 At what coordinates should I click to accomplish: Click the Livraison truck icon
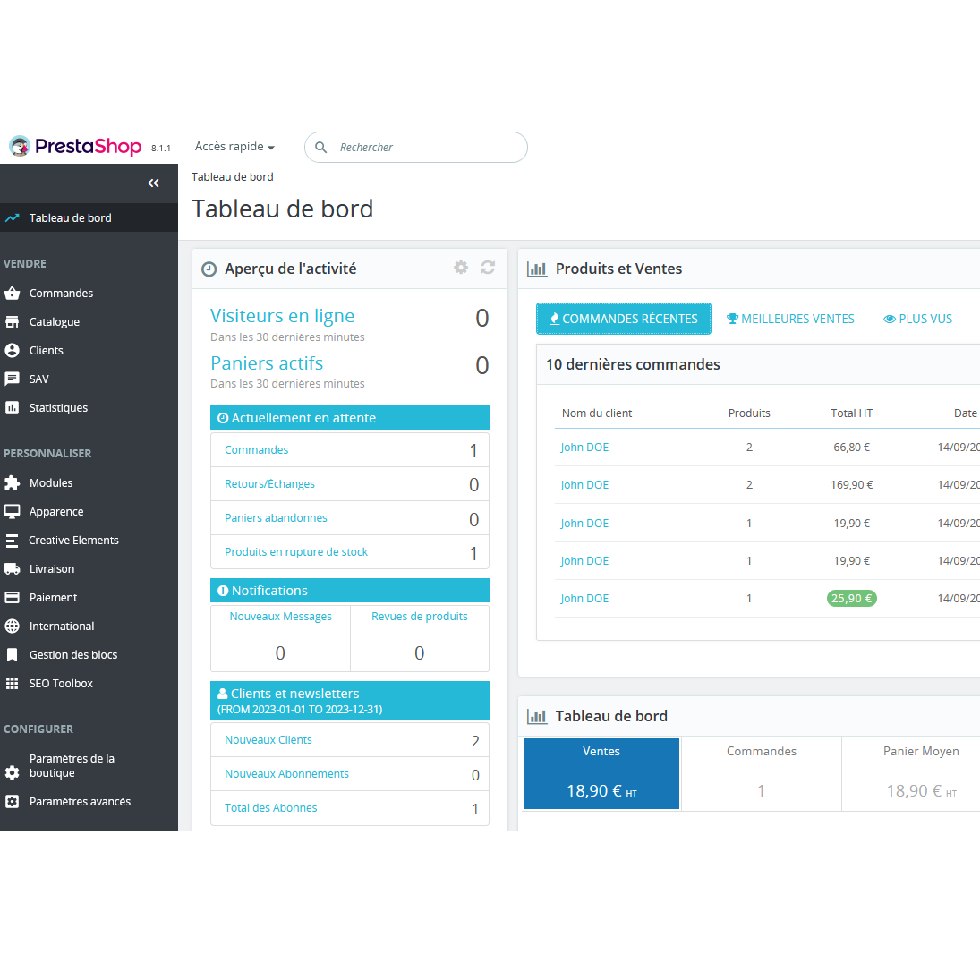[x=12, y=569]
